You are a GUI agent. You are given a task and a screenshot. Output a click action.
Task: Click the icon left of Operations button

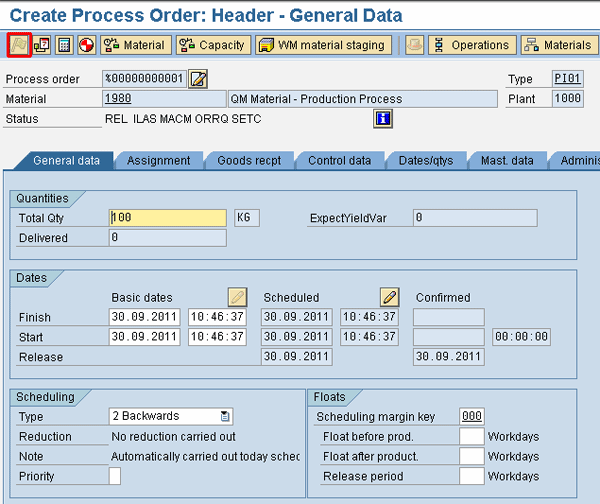(x=414, y=45)
